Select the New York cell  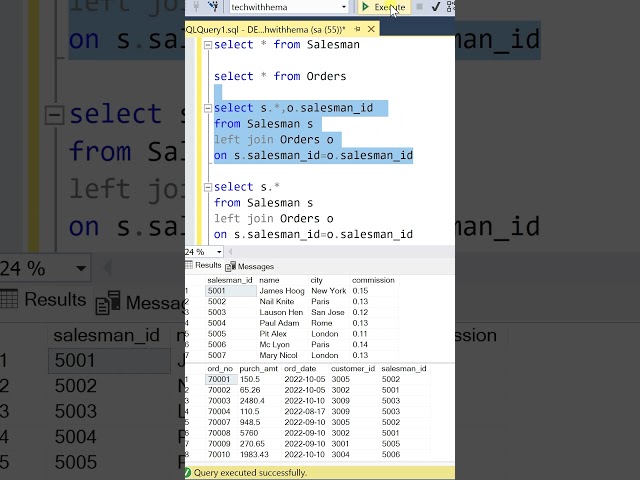329,291
